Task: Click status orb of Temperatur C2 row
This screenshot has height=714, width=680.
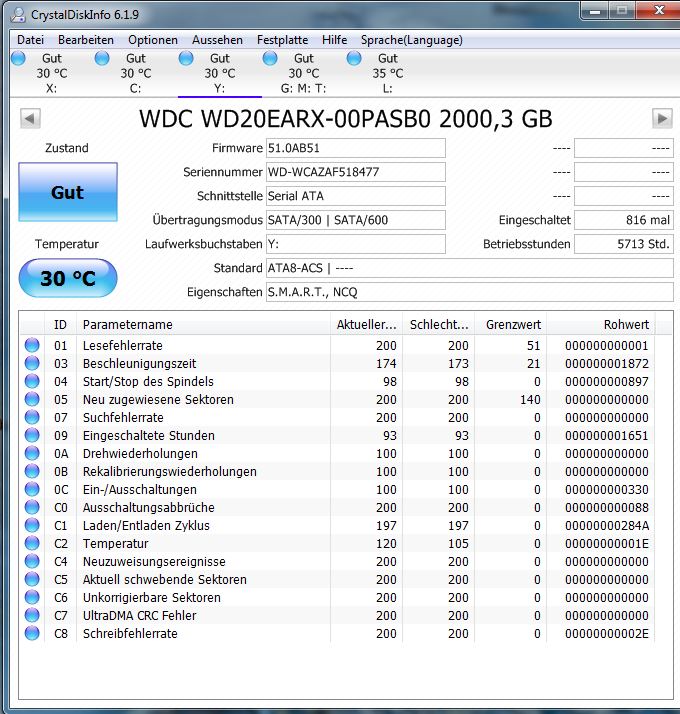Action: (32, 543)
